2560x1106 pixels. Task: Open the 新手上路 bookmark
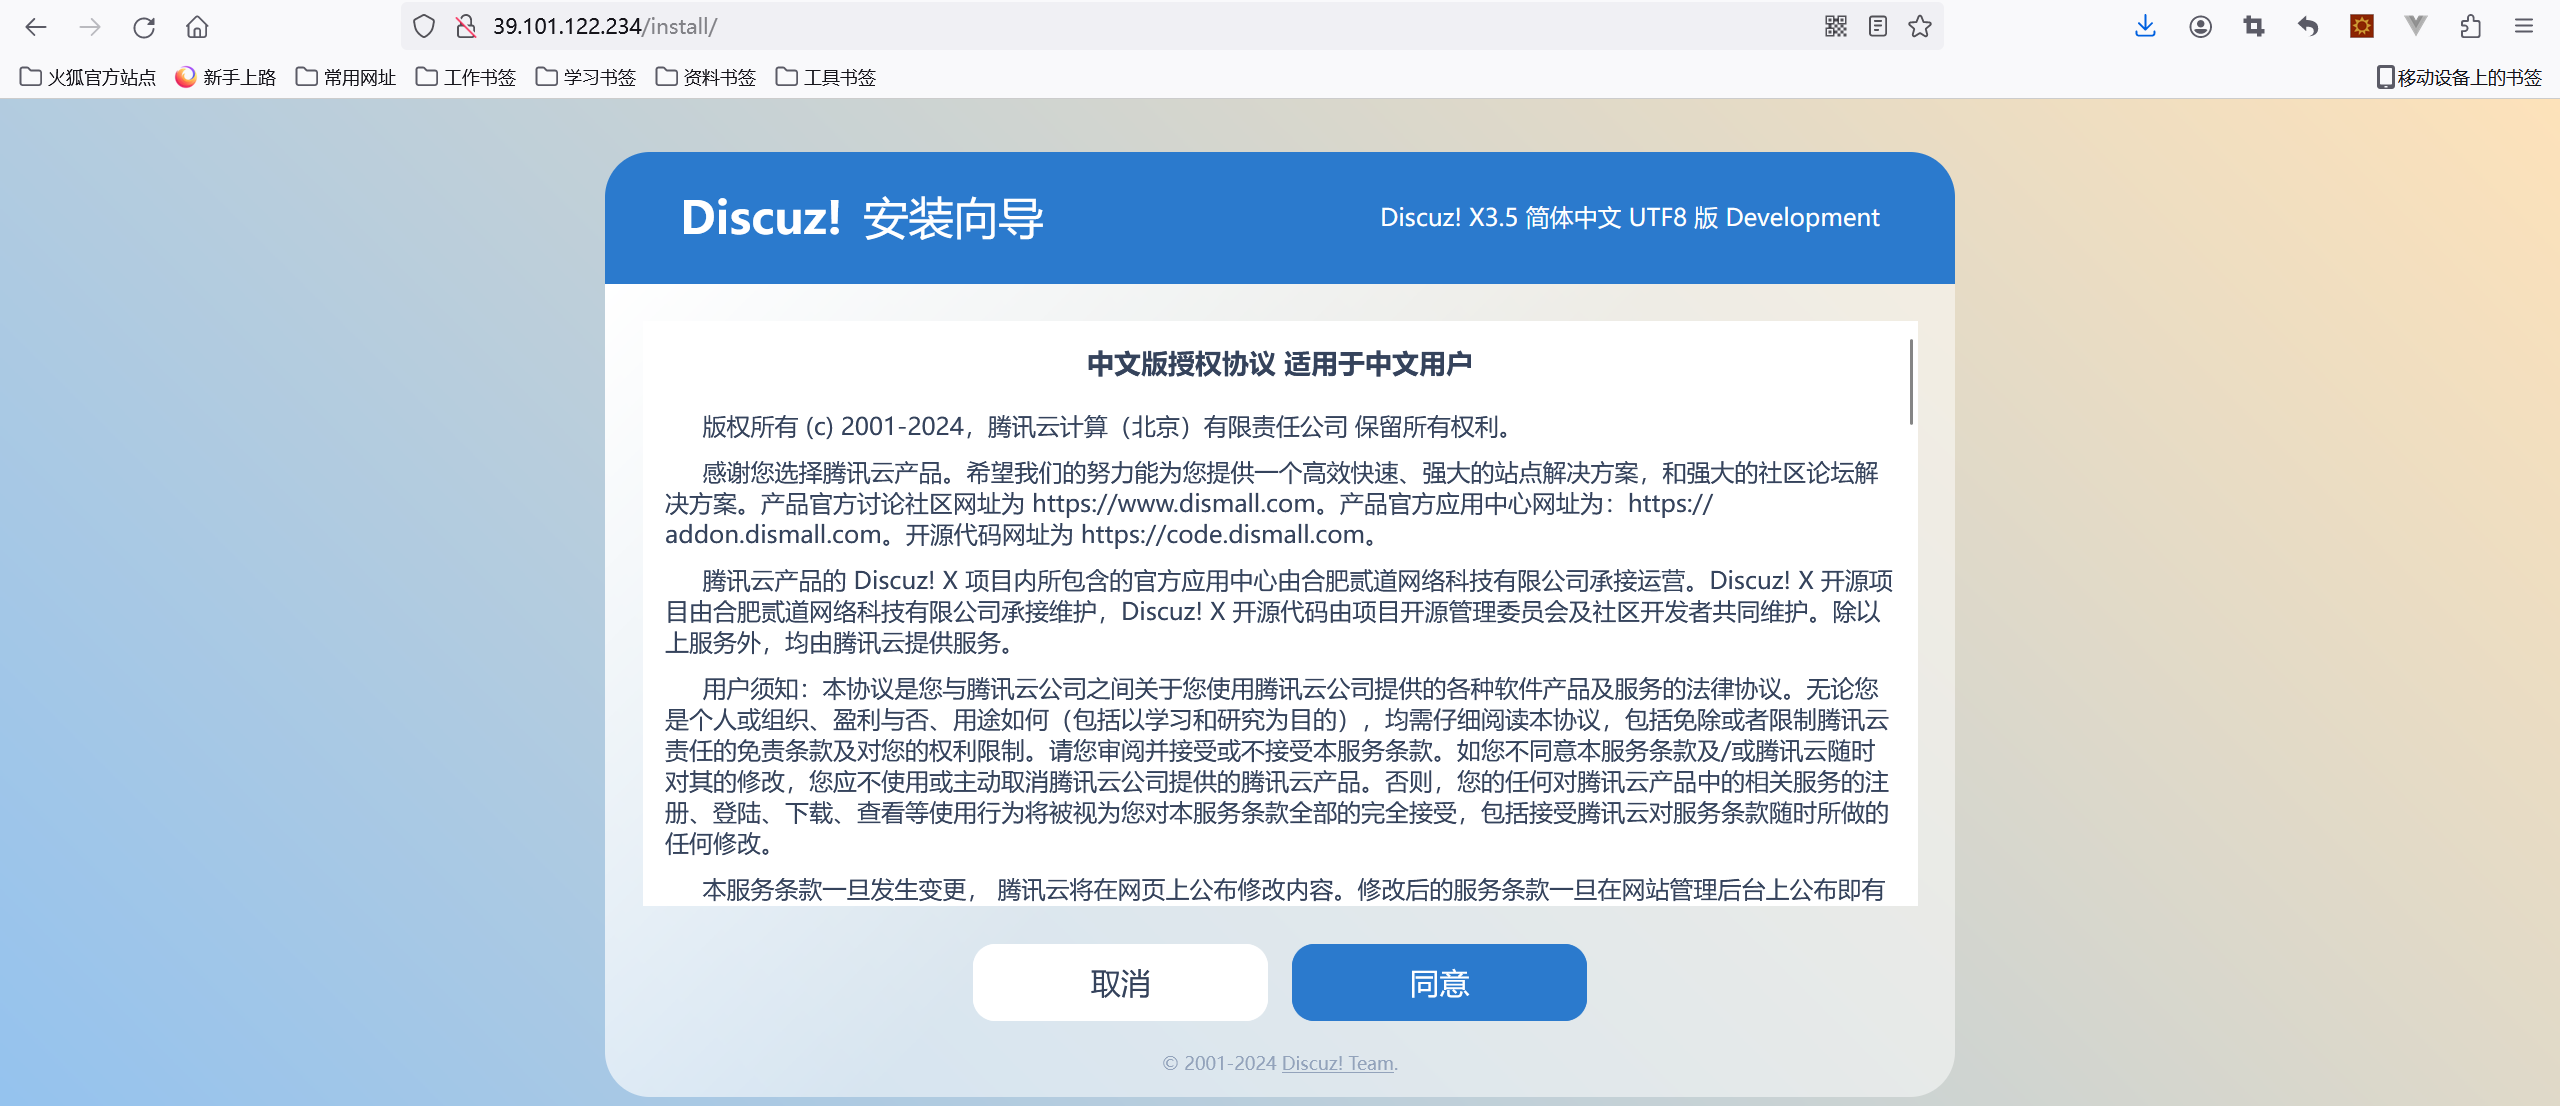tap(226, 77)
